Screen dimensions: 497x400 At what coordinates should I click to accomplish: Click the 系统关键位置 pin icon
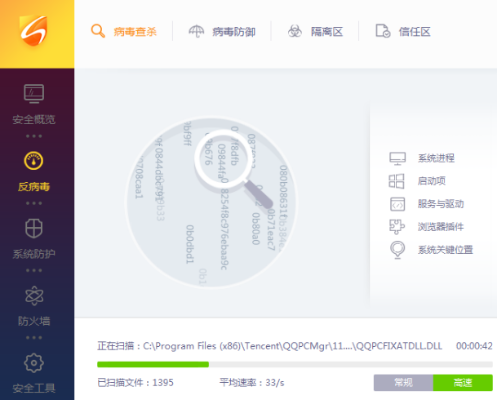tap(397, 250)
